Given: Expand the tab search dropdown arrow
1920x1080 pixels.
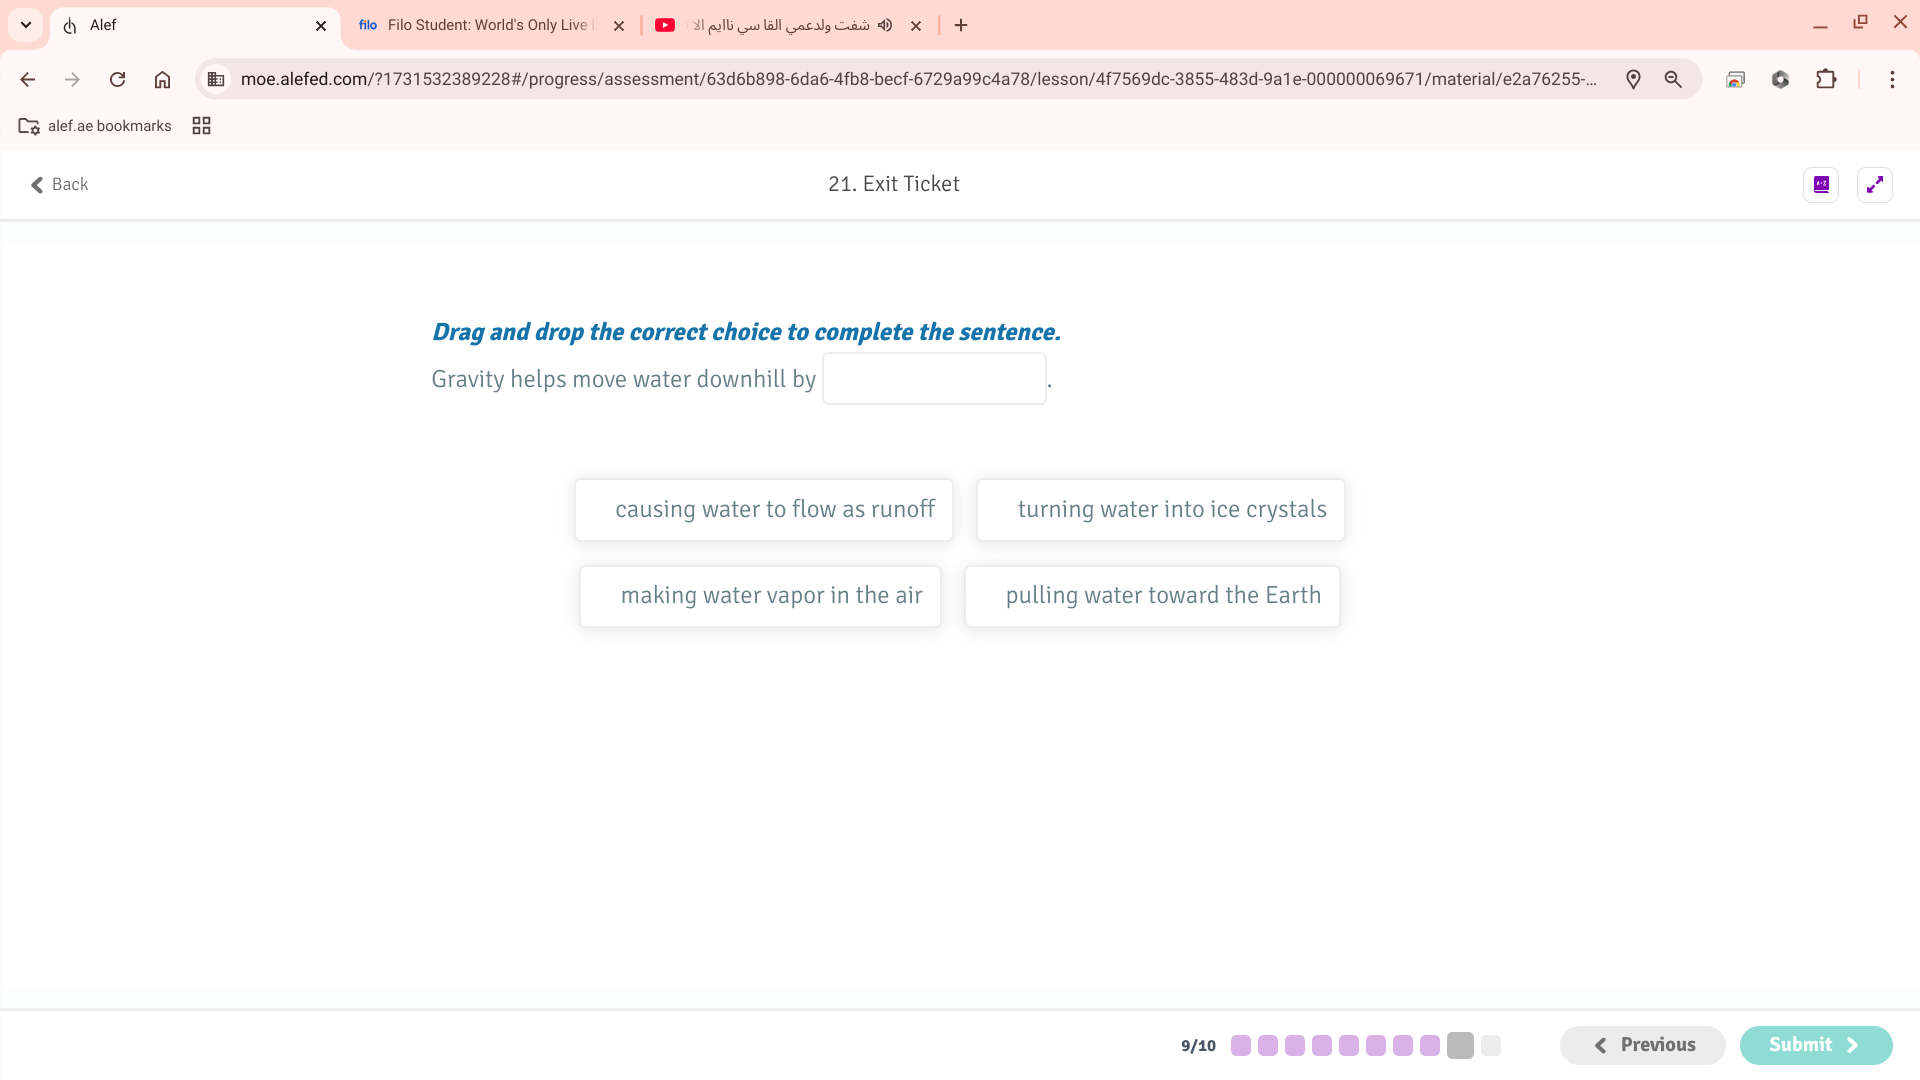Looking at the screenshot, I should tap(26, 25).
